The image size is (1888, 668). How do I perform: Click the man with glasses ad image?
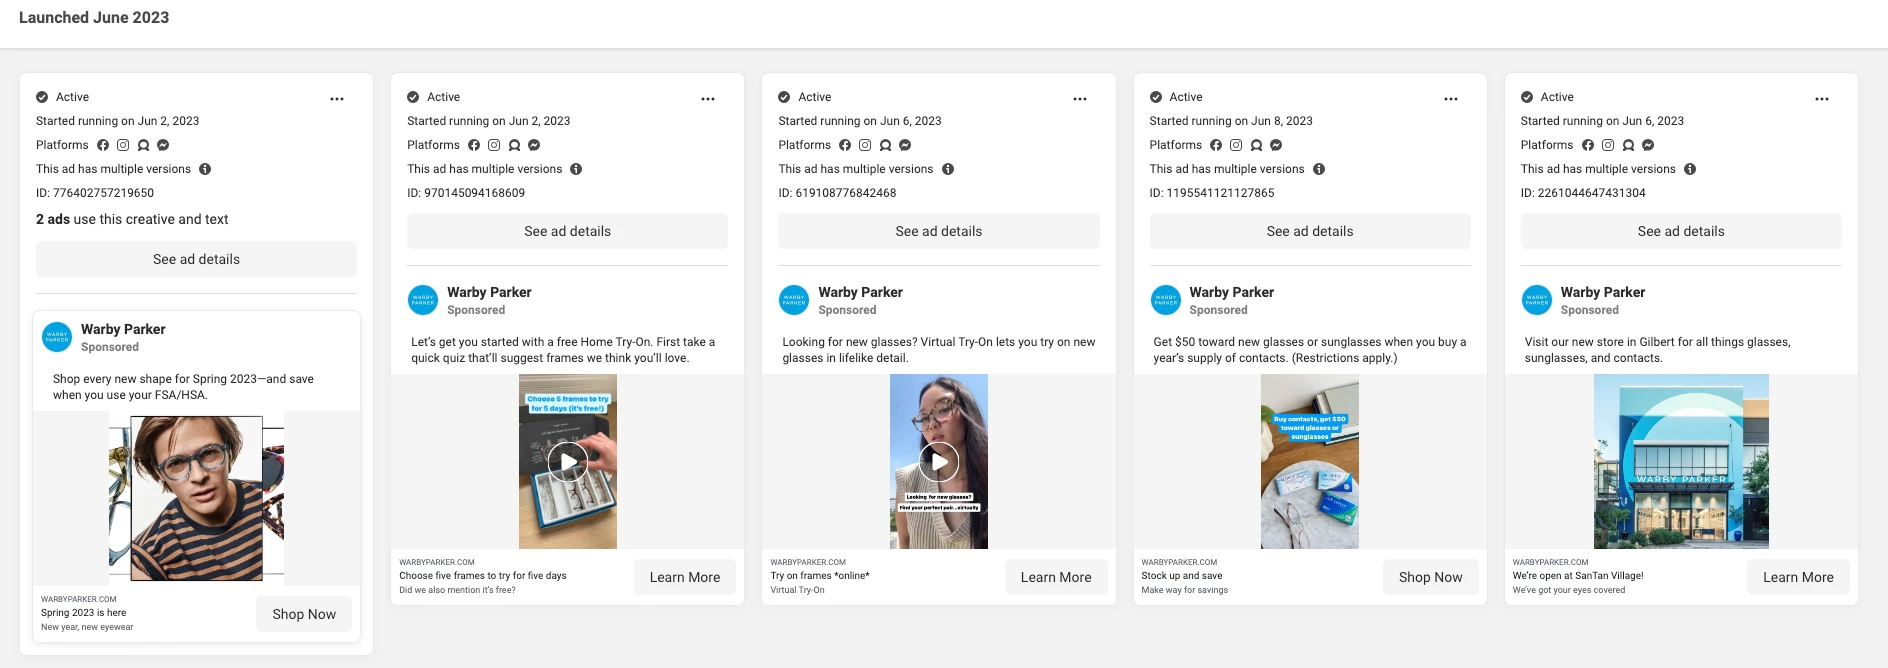(197, 498)
